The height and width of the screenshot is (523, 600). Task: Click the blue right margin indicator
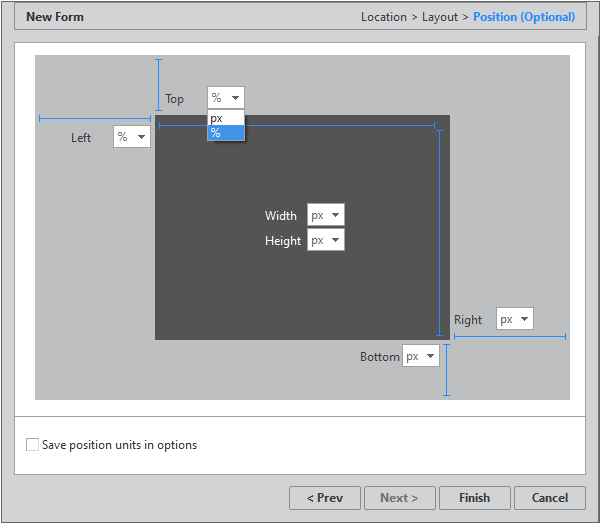pyautogui.click(x=509, y=336)
